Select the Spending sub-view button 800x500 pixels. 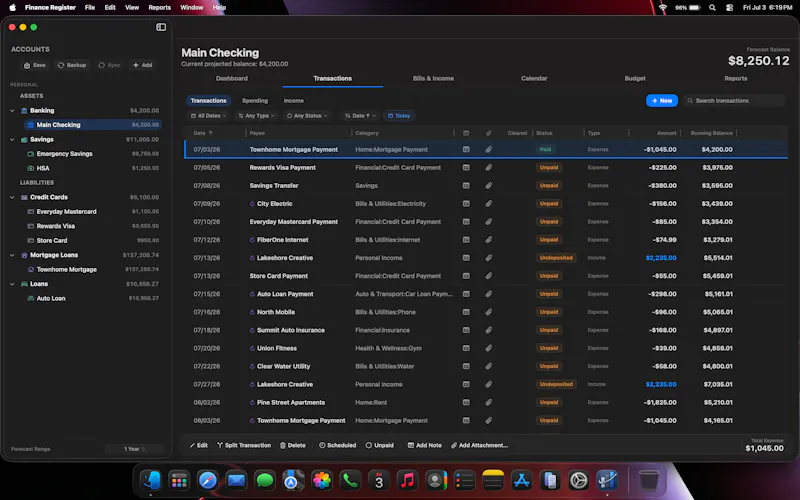pyautogui.click(x=255, y=101)
